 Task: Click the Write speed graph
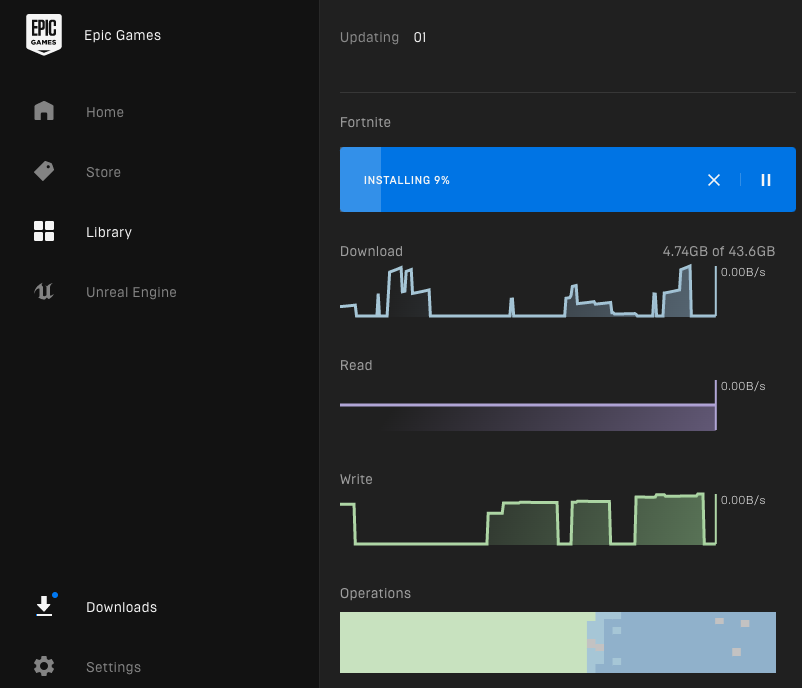(x=528, y=519)
